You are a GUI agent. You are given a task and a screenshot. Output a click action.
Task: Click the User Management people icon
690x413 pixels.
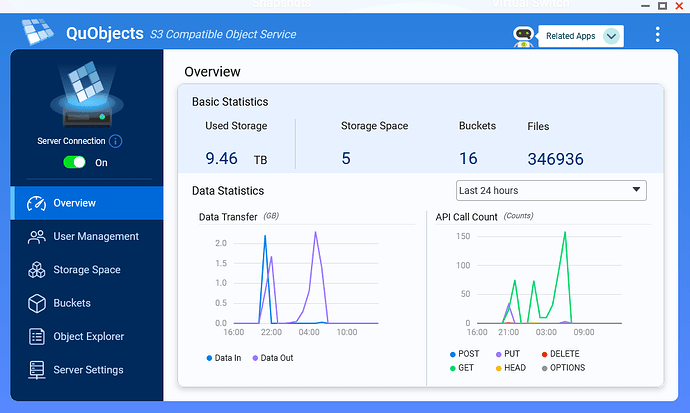(37, 237)
